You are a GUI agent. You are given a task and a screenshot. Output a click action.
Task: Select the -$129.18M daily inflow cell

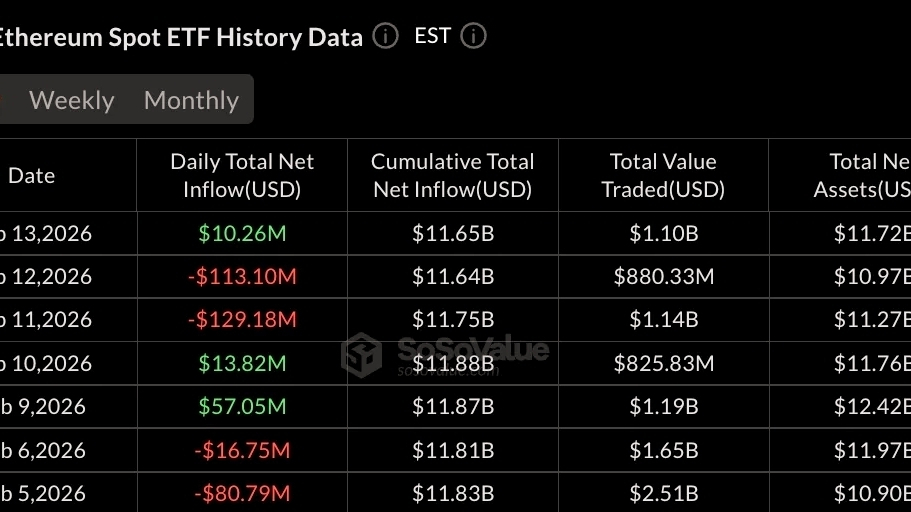242,319
